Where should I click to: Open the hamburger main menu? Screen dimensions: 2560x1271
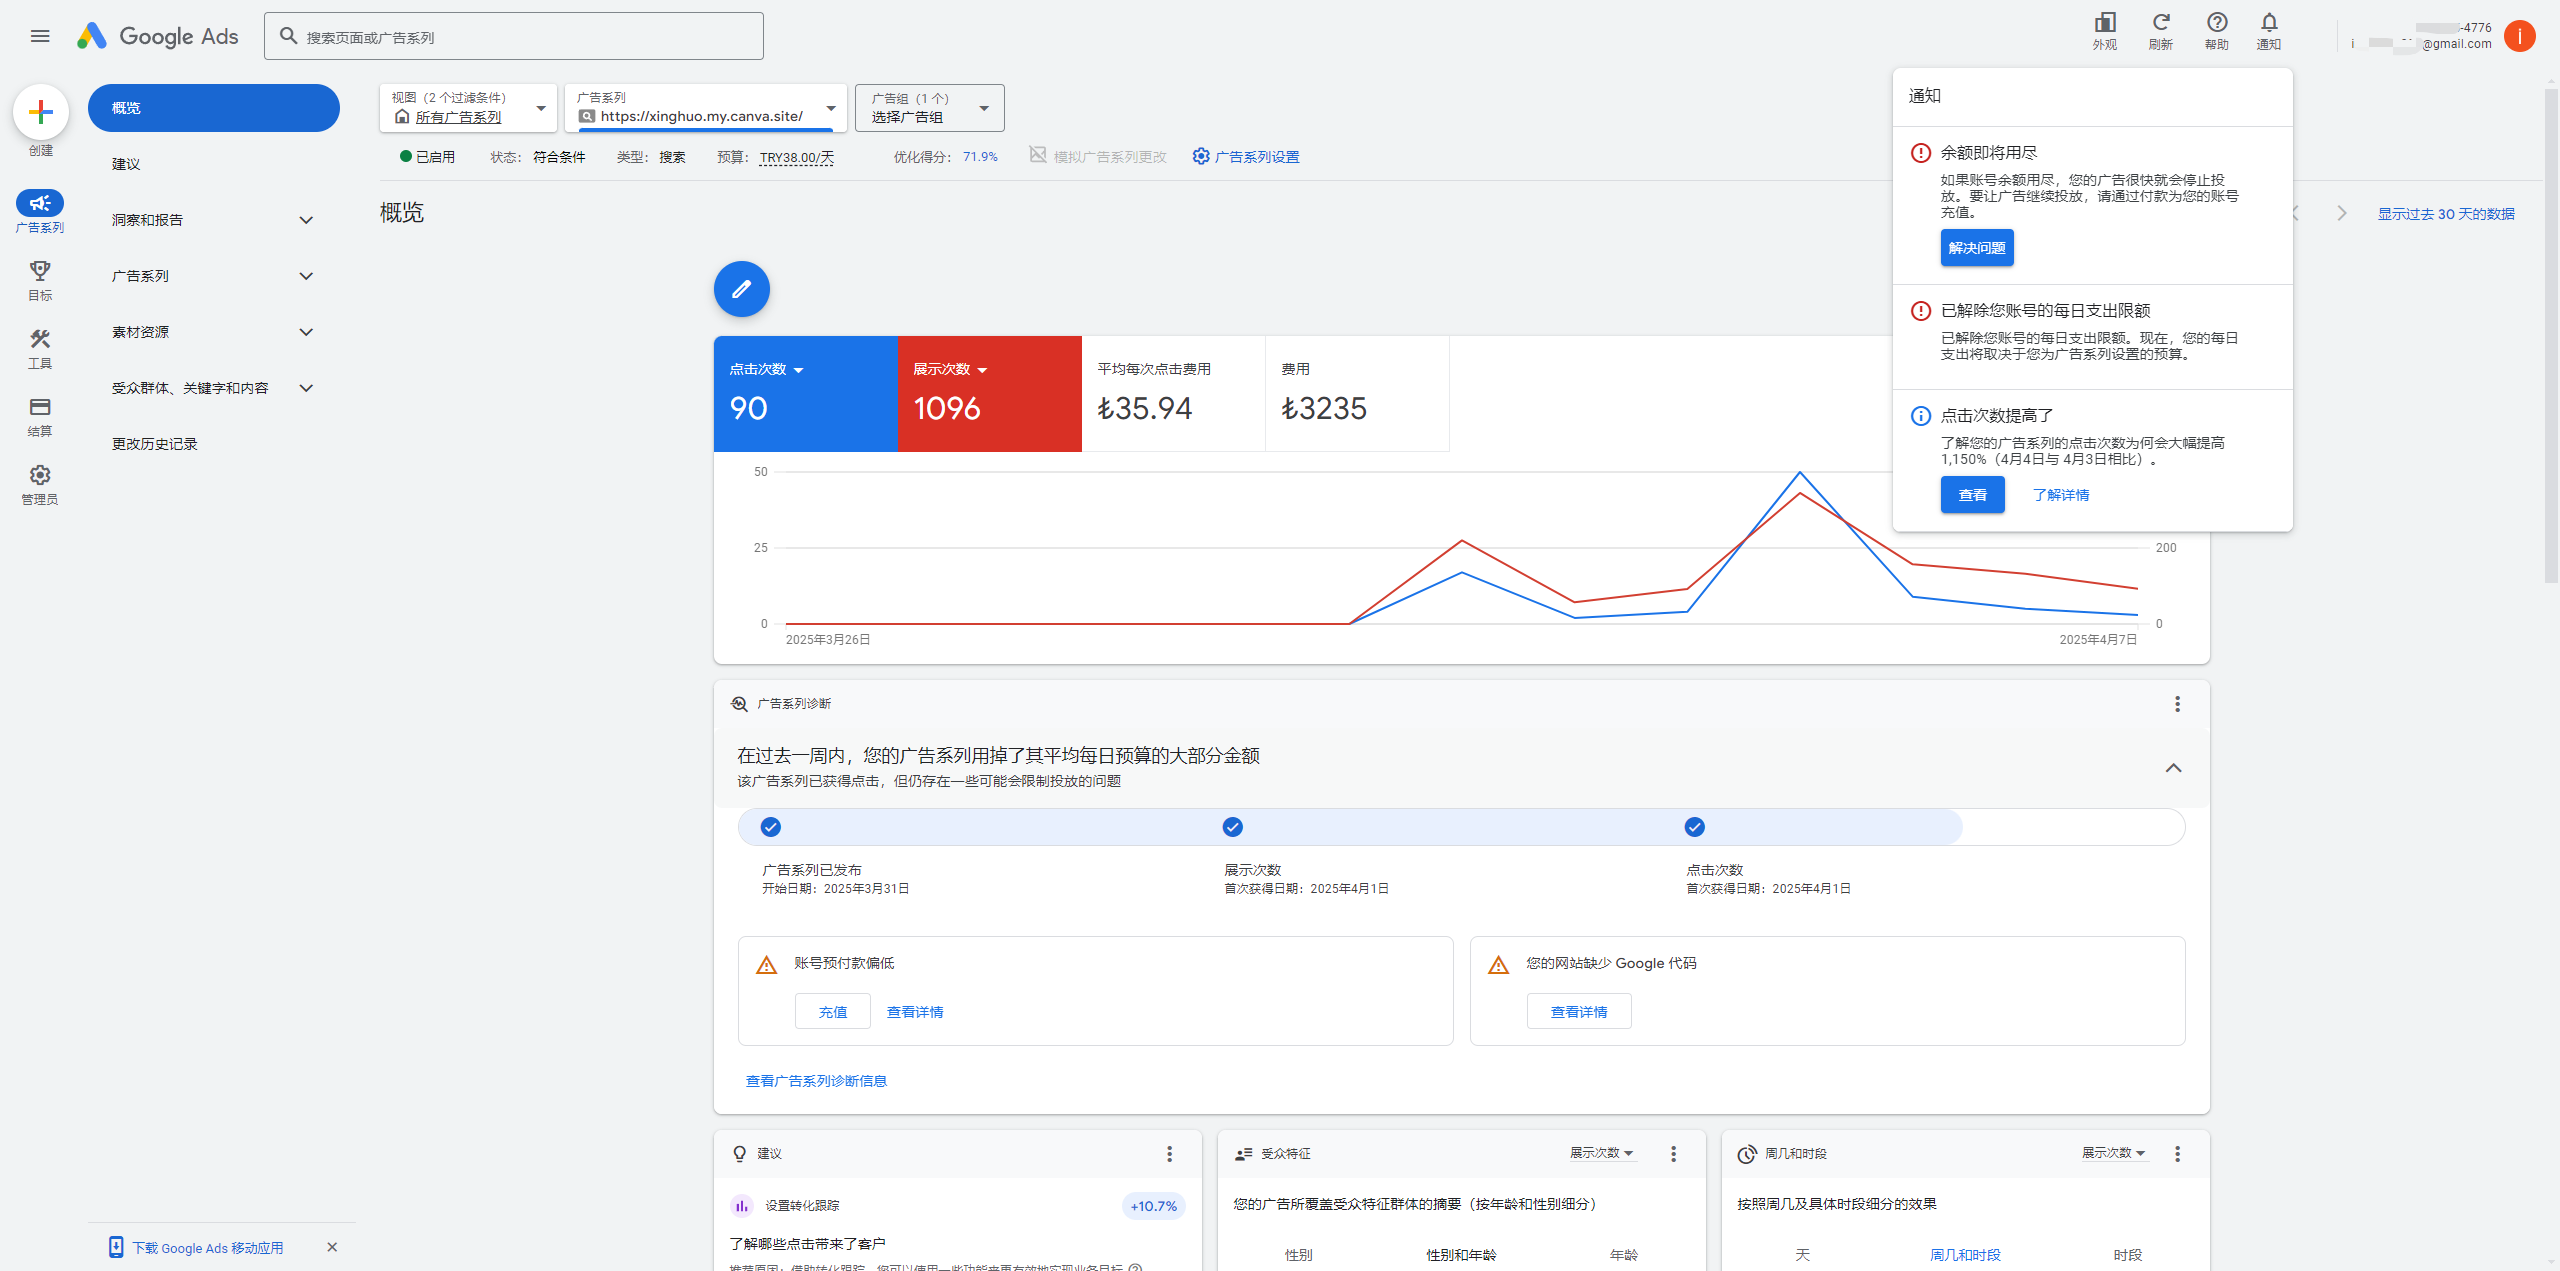pos(40,36)
